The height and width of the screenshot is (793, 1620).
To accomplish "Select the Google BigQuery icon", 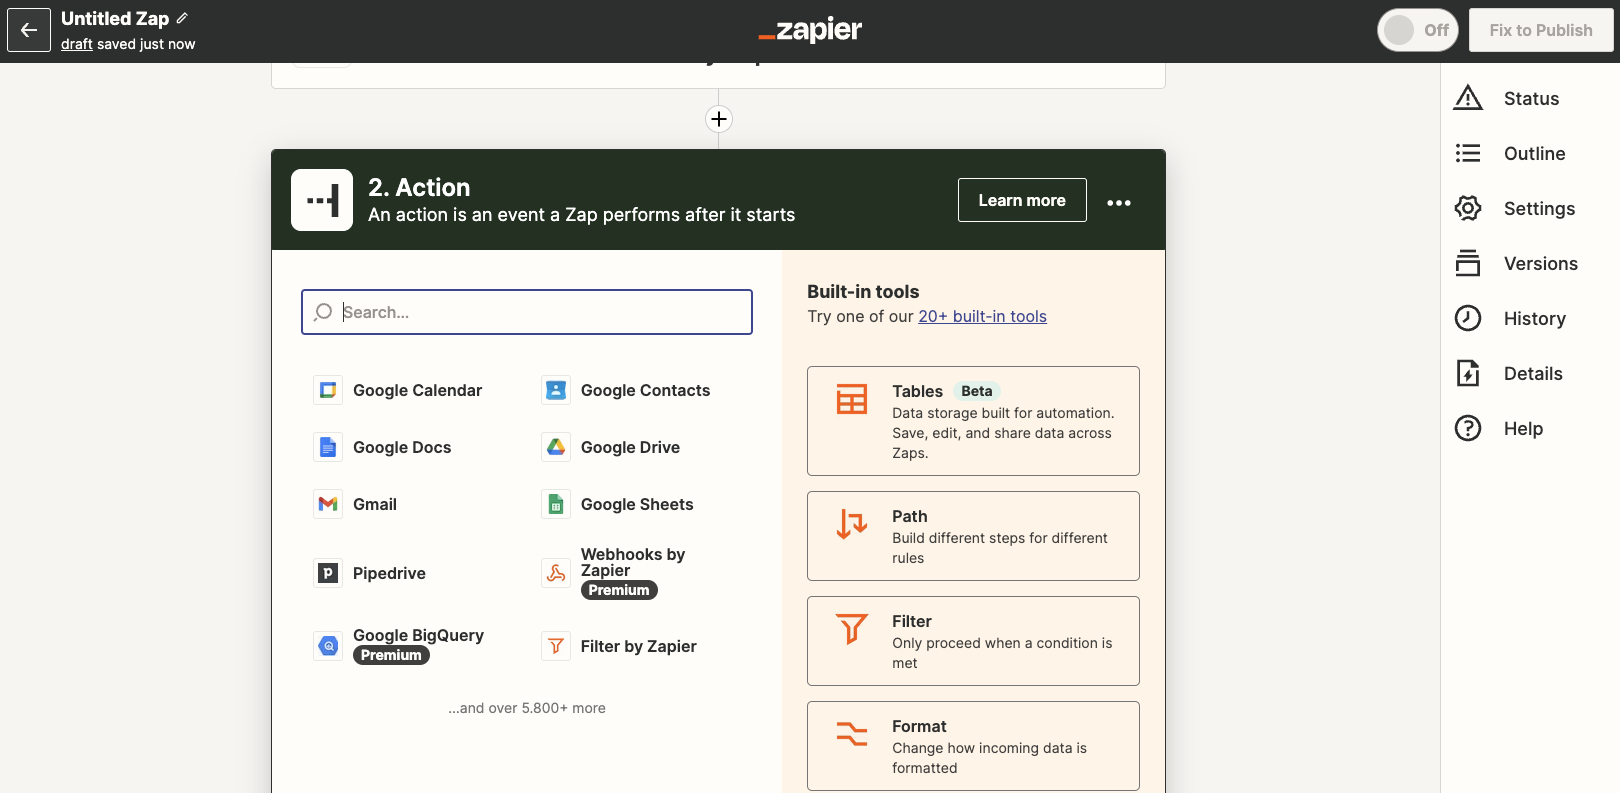I will [x=328, y=646].
